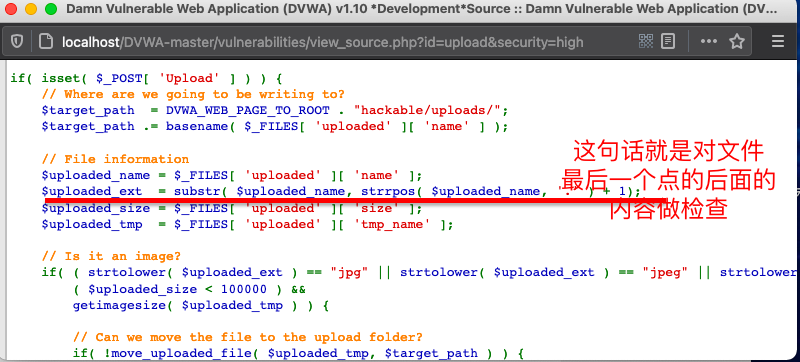The height and width of the screenshot is (362, 800).
Task: Show site information page icon
Action: pyautogui.click(x=46, y=42)
